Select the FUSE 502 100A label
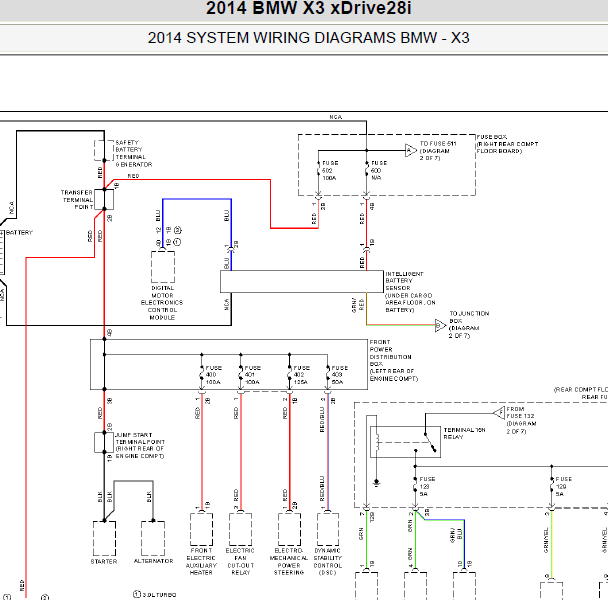The height and width of the screenshot is (600, 608). point(330,171)
